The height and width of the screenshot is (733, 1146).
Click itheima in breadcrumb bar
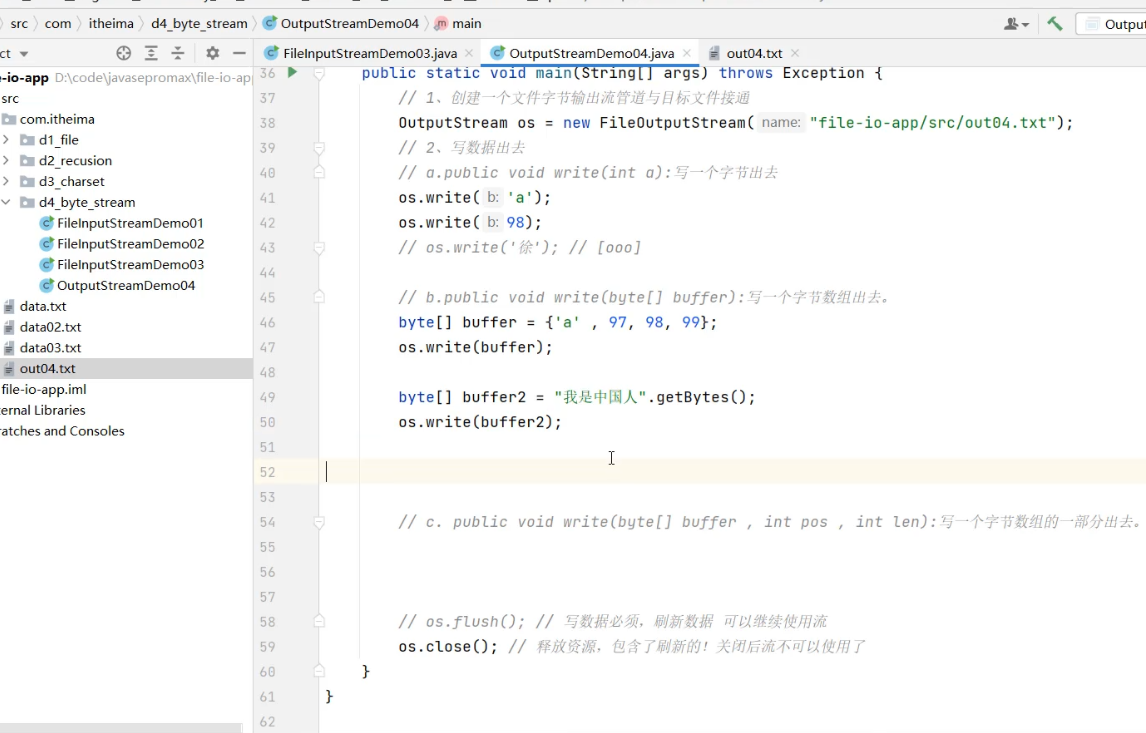click(x=111, y=23)
